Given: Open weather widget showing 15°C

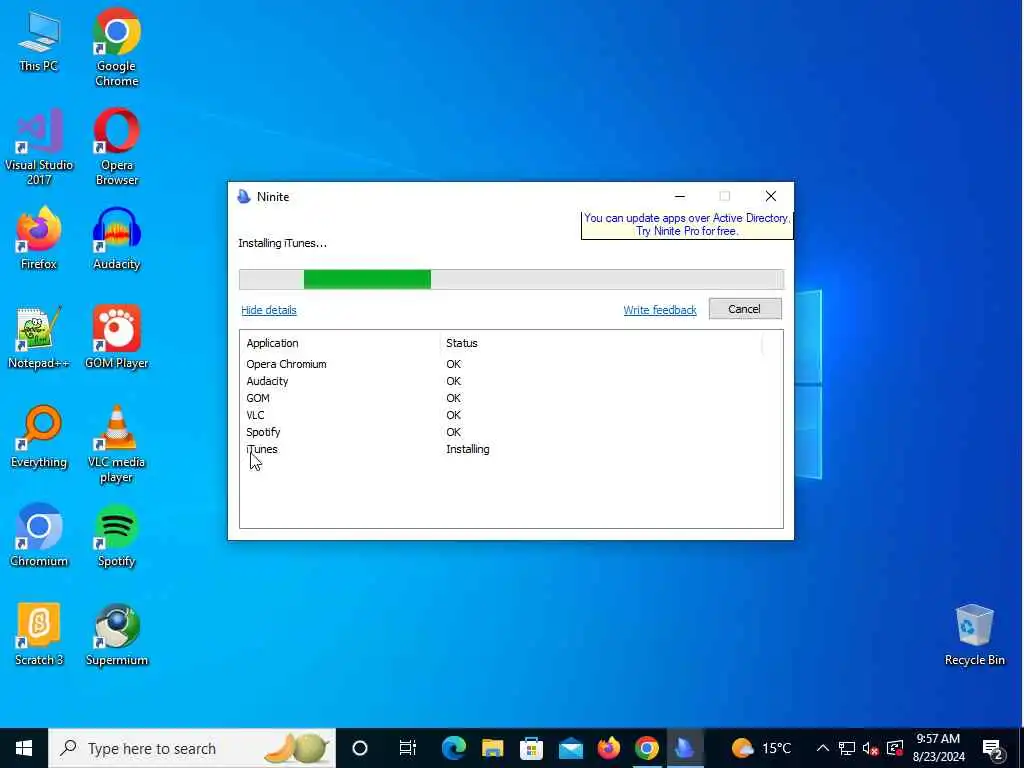Looking at the screenshot, I should (x=761, y=748).
